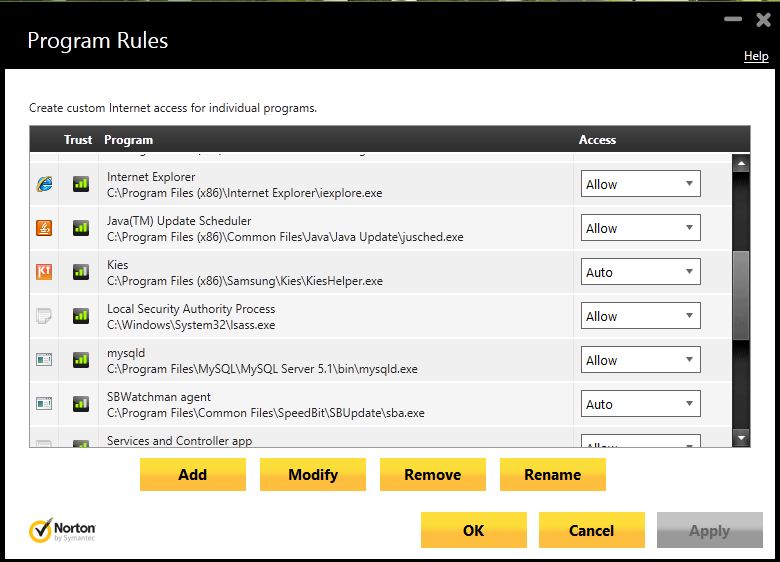780x562 pixels.
Task: Open Access dropdown for Kies
Action: click(x=641, y=272)
